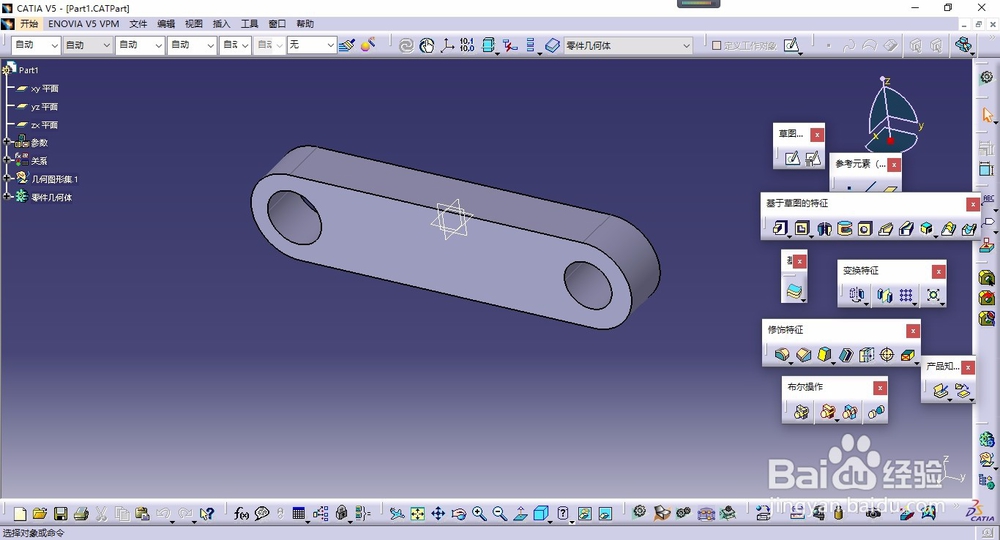Open the 文件 menu

pyautogui.click(x=138, y=24)
